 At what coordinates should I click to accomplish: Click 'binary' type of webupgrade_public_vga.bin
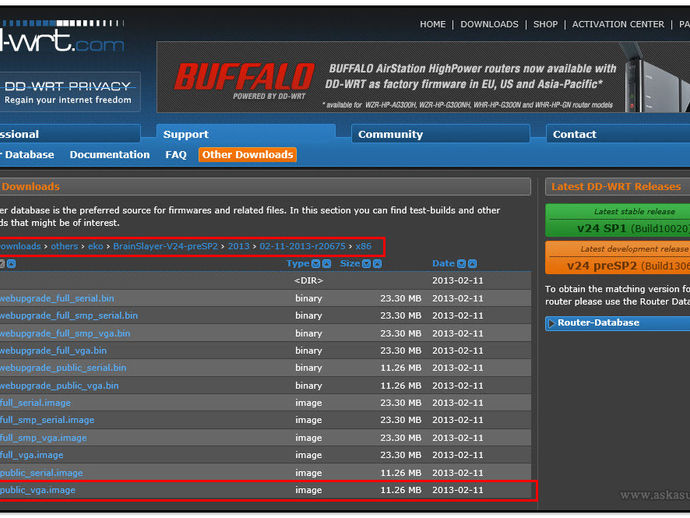[308, 386]
